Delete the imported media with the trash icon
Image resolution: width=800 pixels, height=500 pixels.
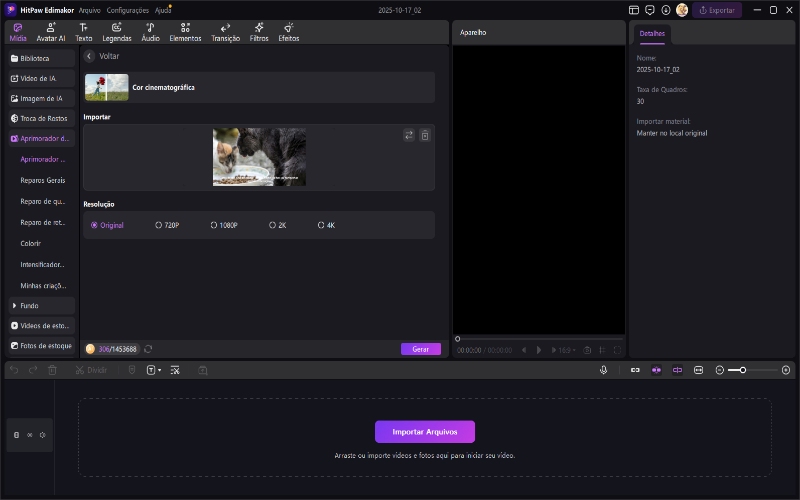pos(424,135)
